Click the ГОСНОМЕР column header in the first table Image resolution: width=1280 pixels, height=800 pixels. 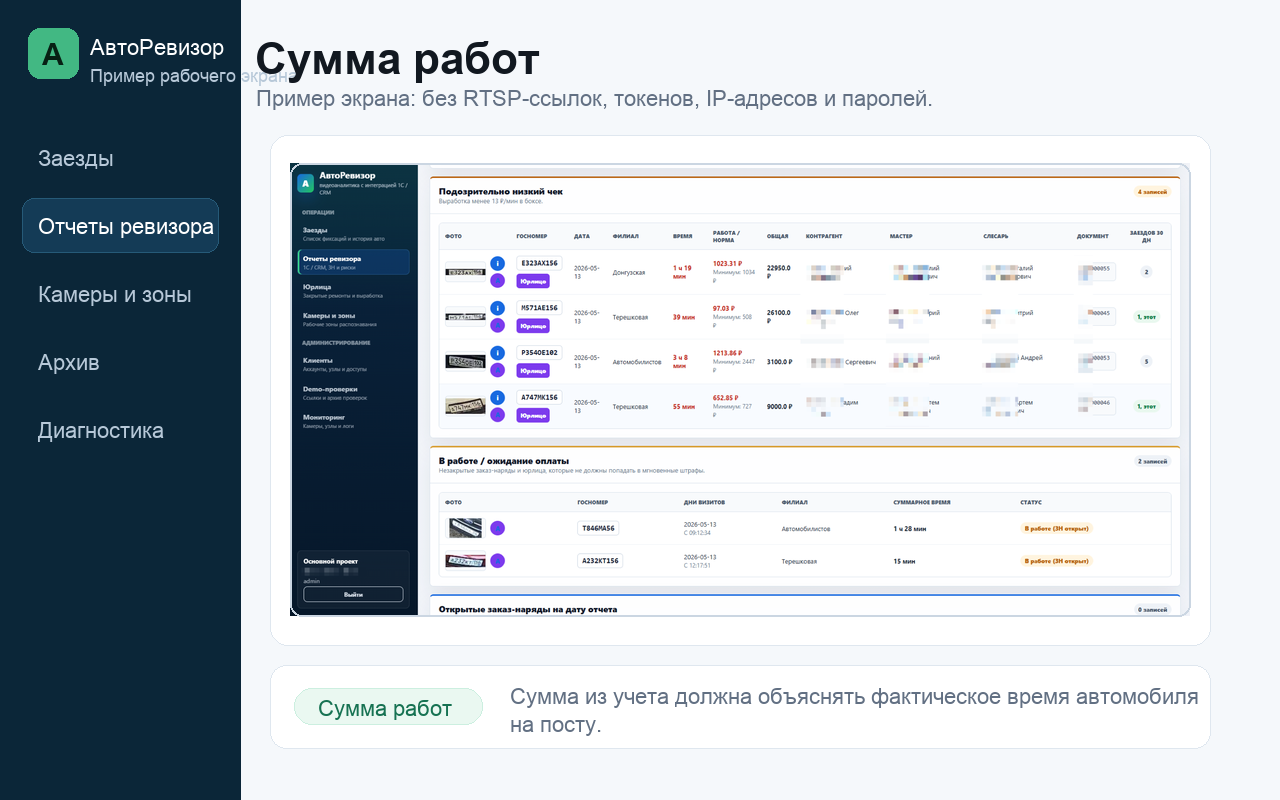pyautogui.click(x=532, y=236)
